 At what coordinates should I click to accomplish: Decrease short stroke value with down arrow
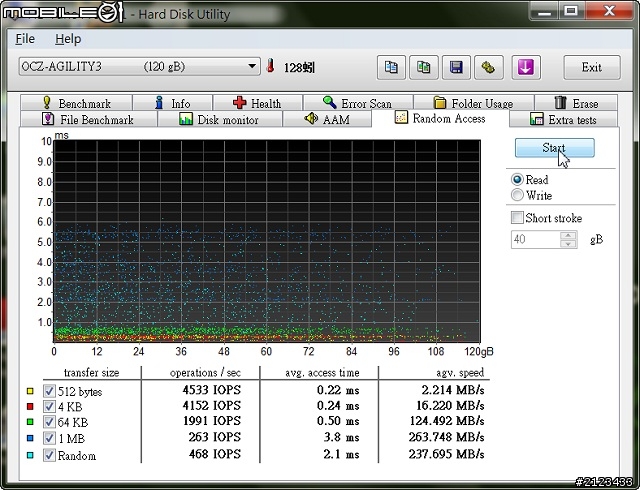pyautogui.click(x=568, y=244)
